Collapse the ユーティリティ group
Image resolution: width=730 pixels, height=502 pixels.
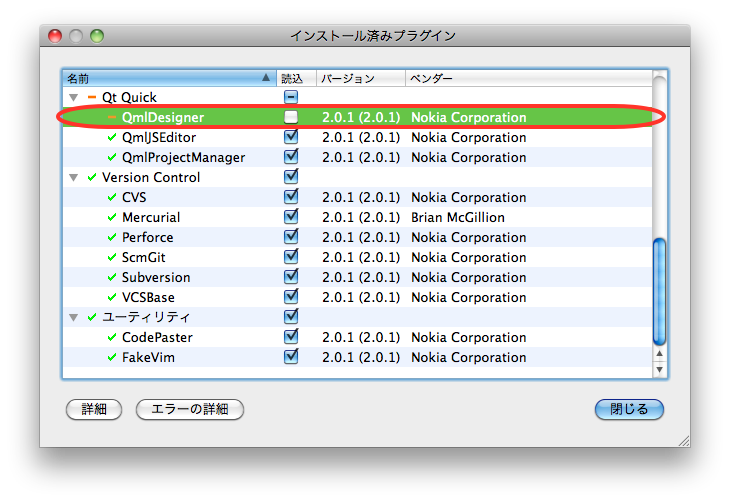click(x=73, y=318)
